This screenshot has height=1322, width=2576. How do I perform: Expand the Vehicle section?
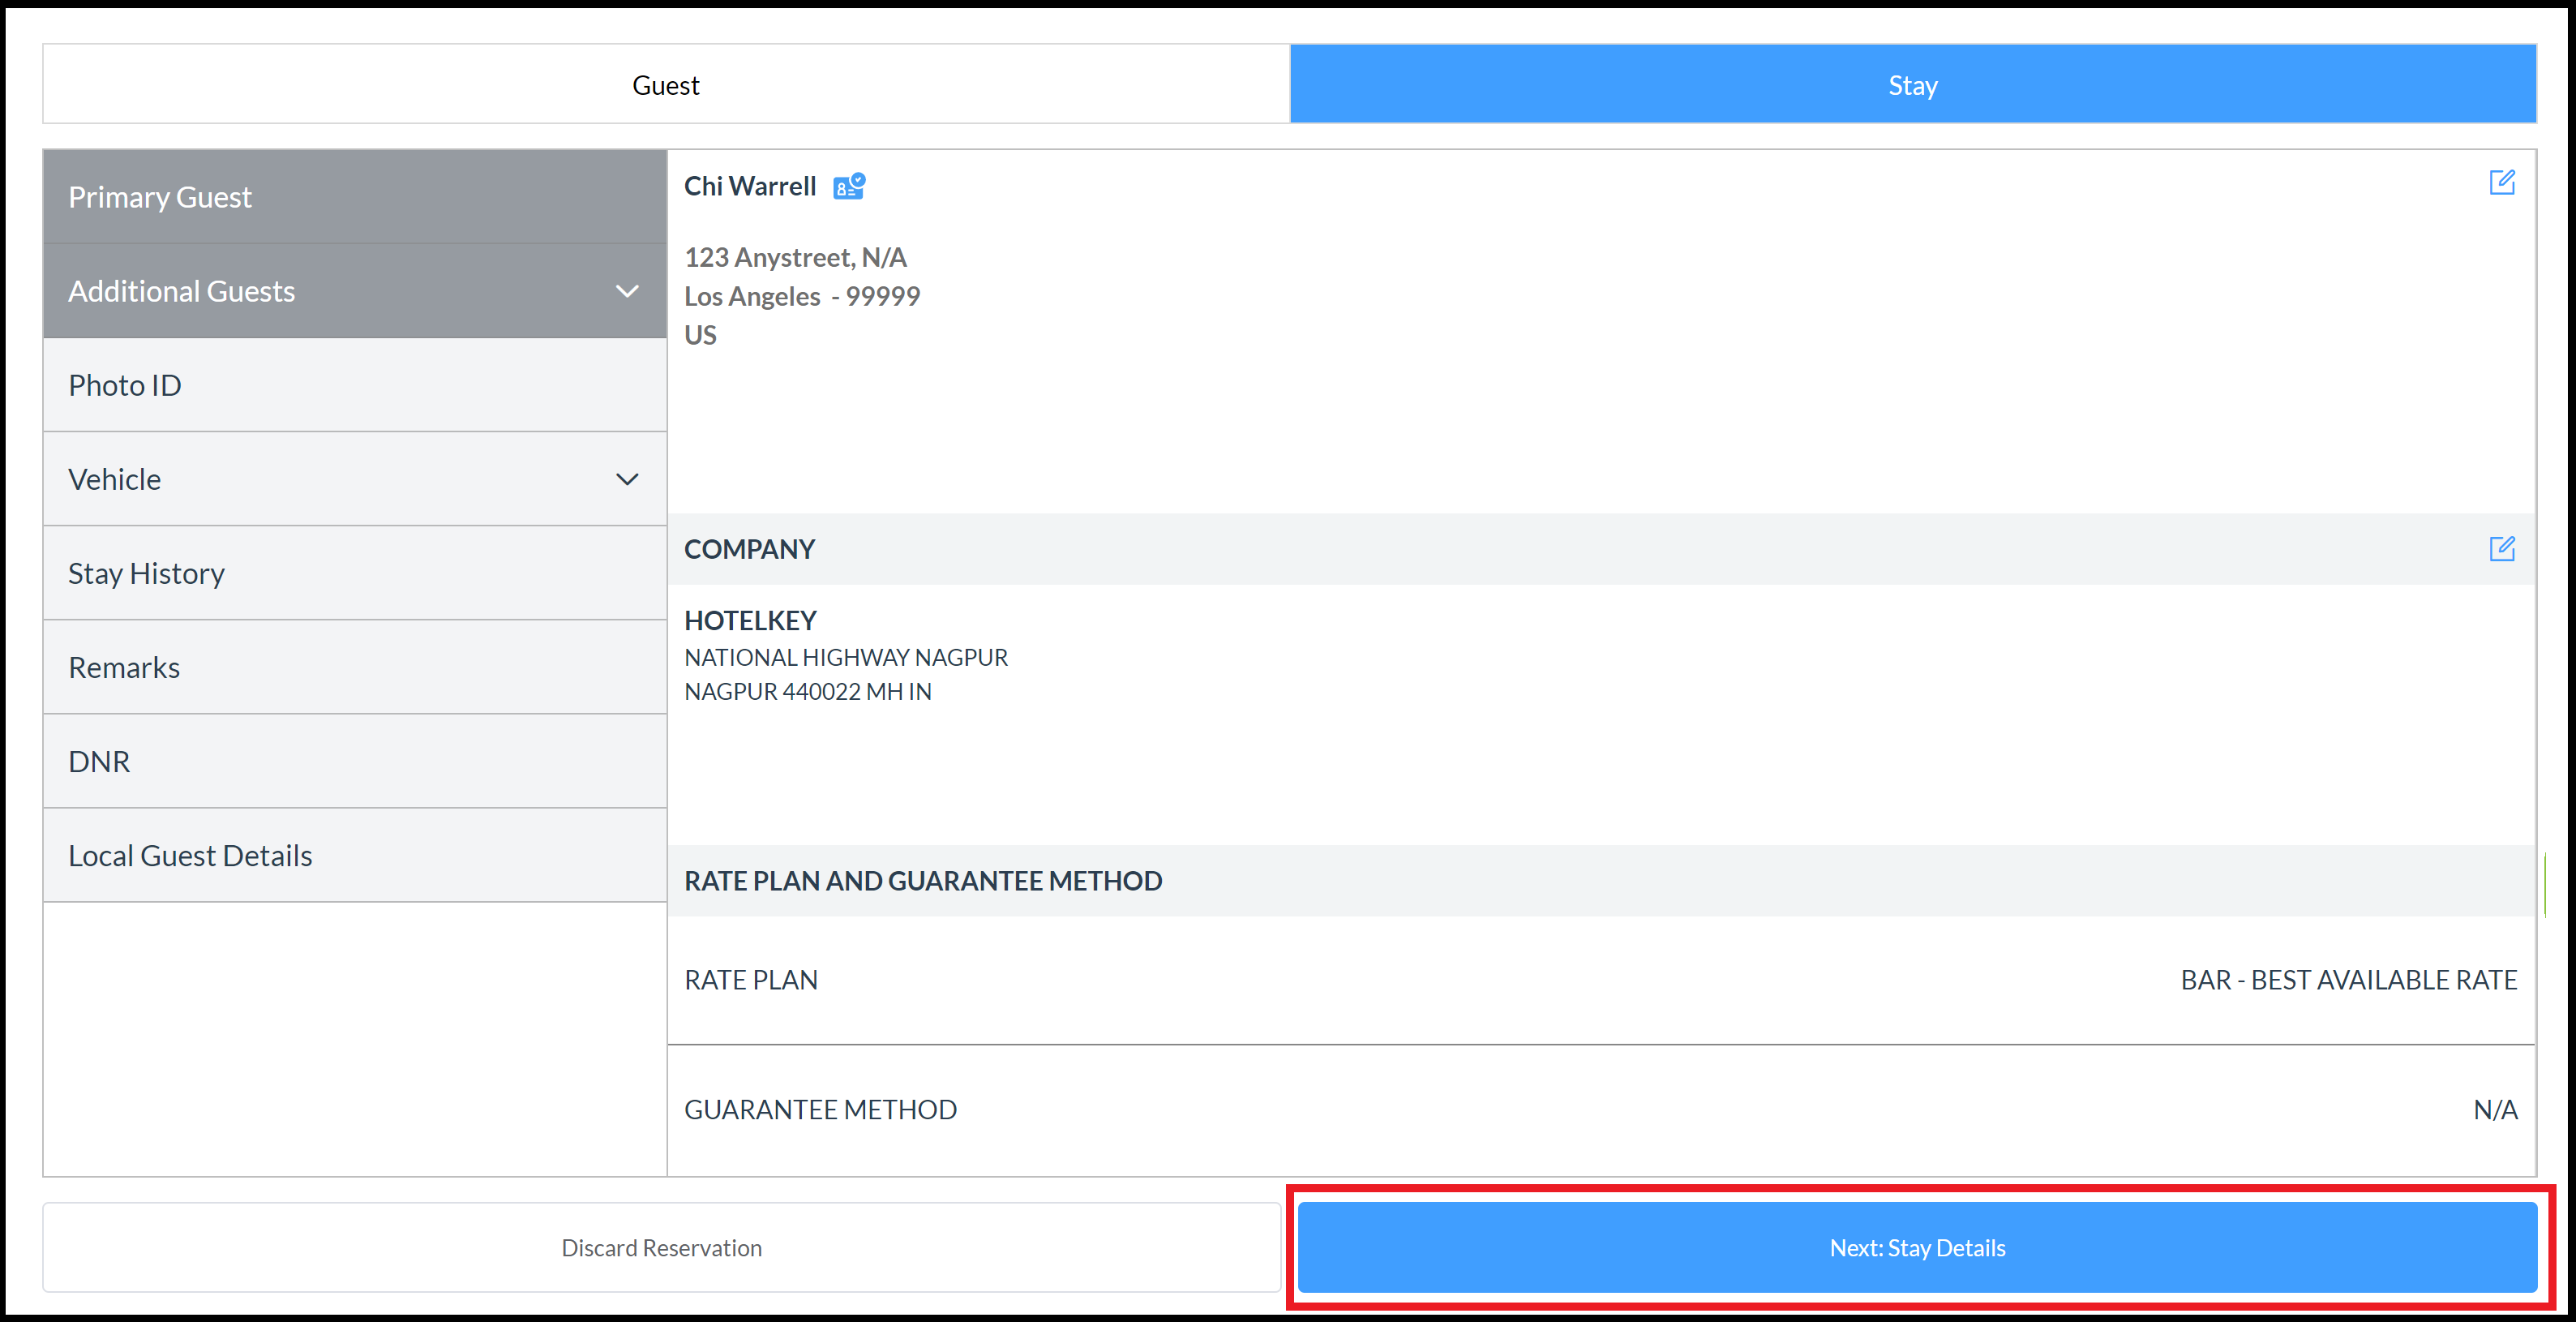coord(627,479)
